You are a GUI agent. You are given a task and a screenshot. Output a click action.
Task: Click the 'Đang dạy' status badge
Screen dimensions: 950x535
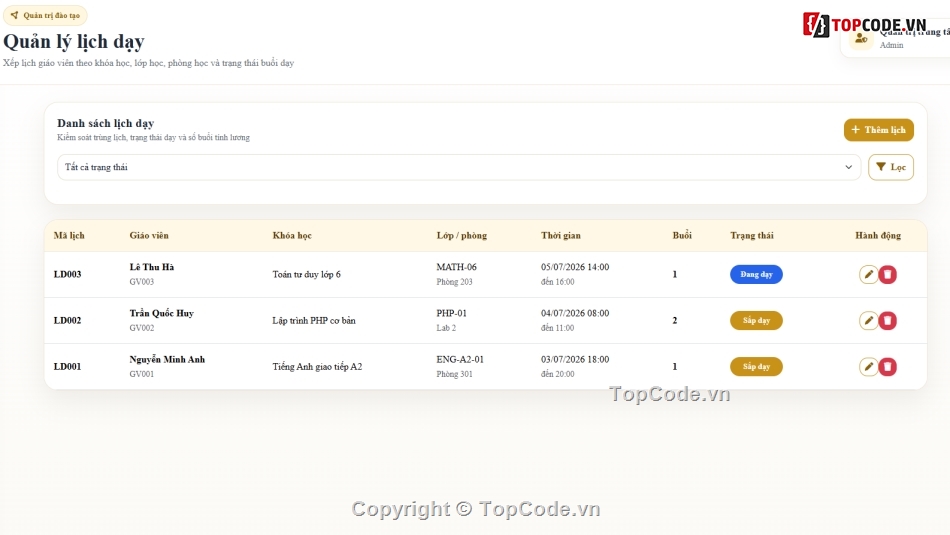756,274
